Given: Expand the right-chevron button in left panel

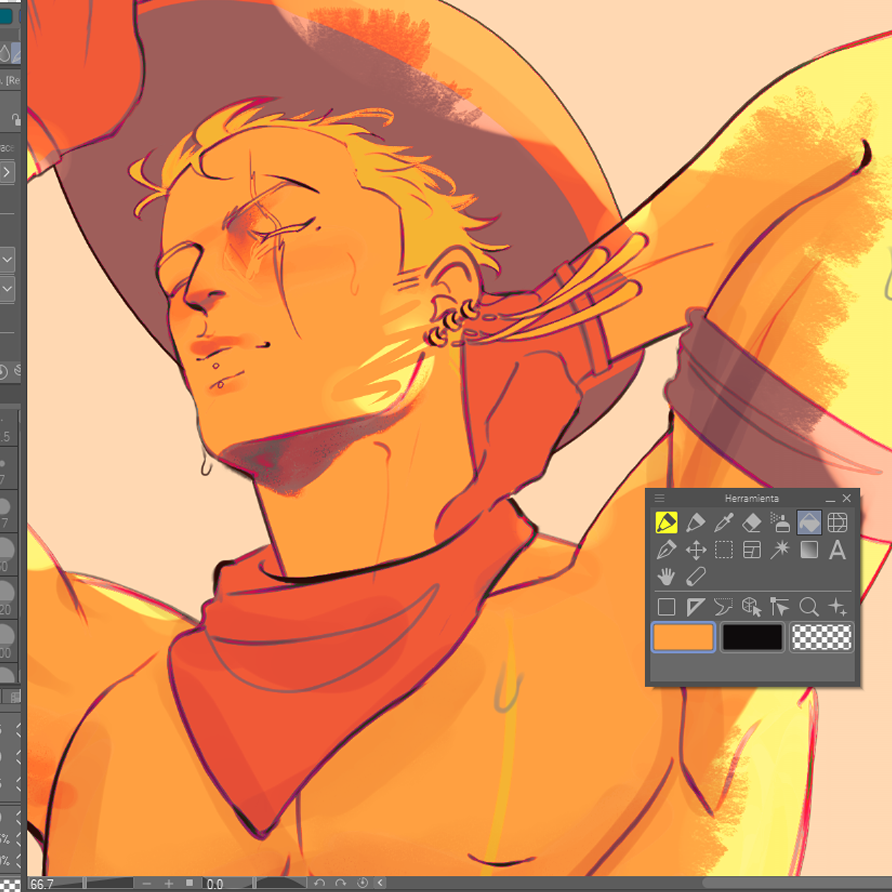Looking at the screenshot, I should click(x=7, y=171).
